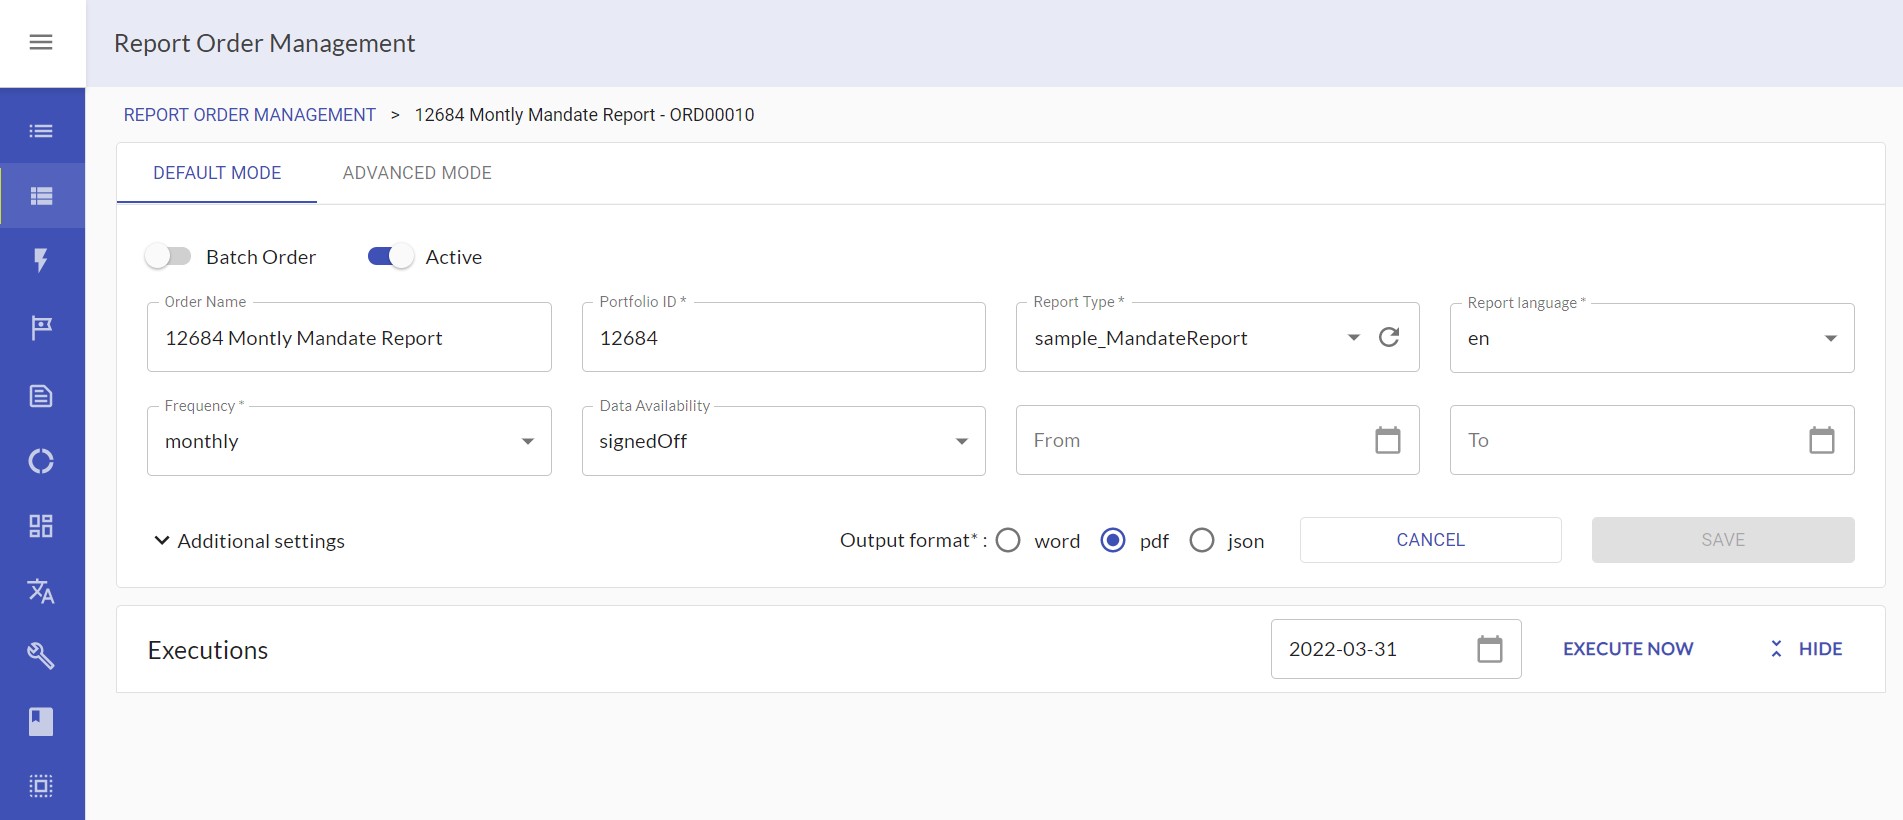This screenshot has width=1903, height=820.
Task: Open the translate icon in sidebar
Action: tap(41, 591)
